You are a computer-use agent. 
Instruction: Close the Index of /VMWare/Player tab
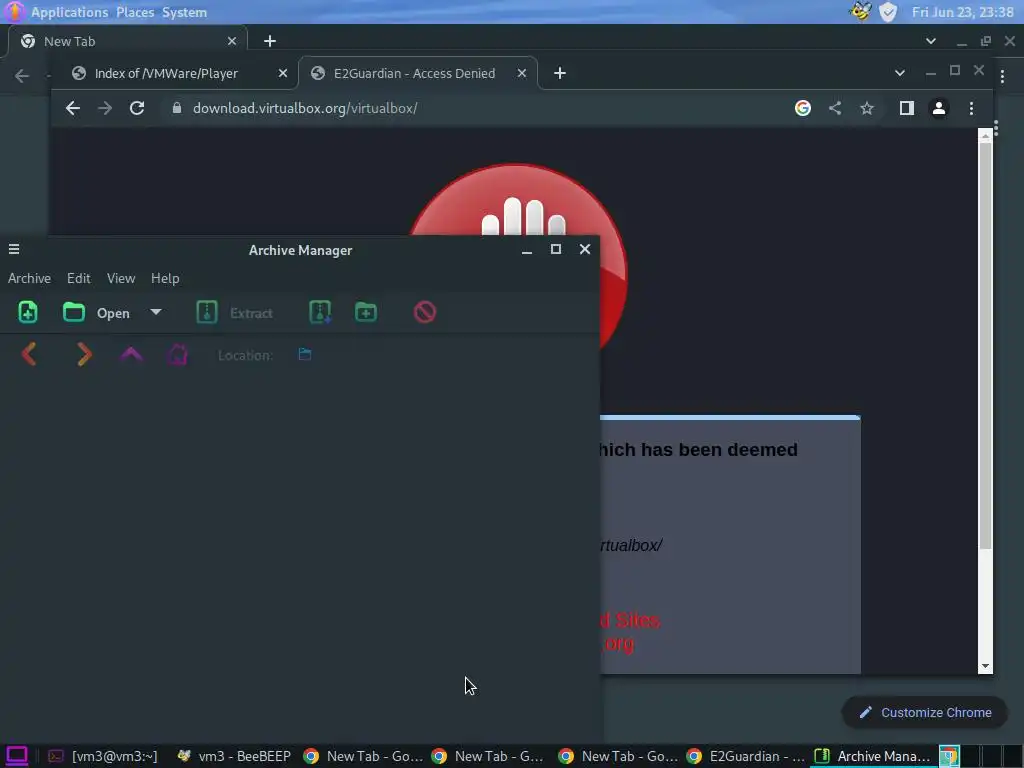point(283,73)
